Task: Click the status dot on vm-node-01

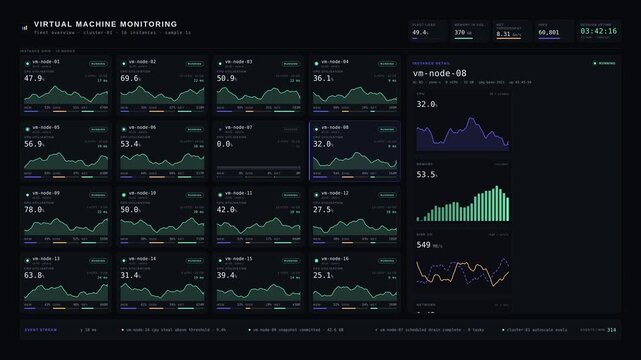Action: coord(27,64)
